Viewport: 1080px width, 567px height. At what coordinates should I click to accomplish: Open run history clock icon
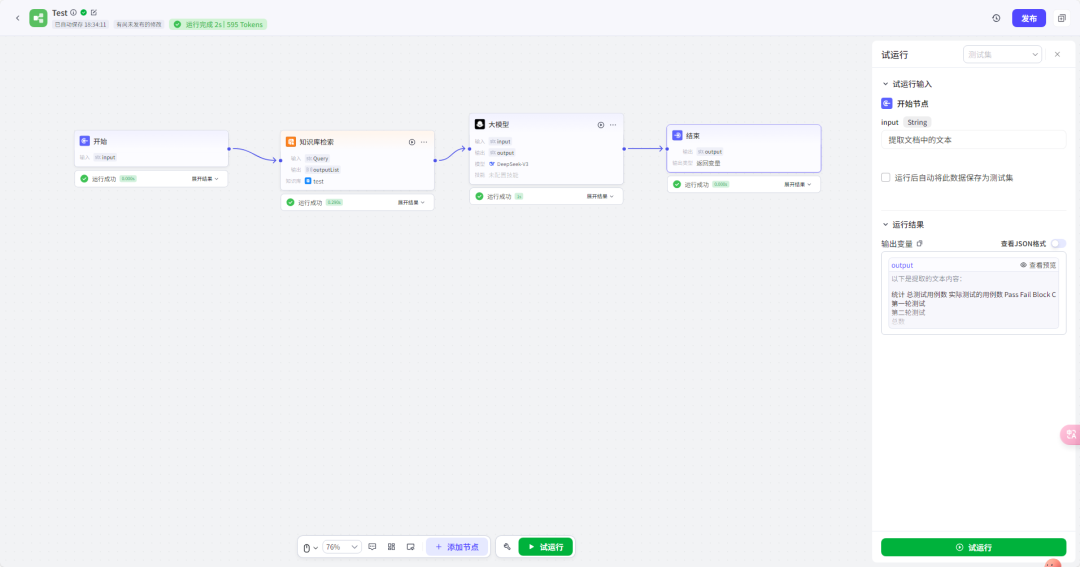pyautogui.click(x=996, y=18)
